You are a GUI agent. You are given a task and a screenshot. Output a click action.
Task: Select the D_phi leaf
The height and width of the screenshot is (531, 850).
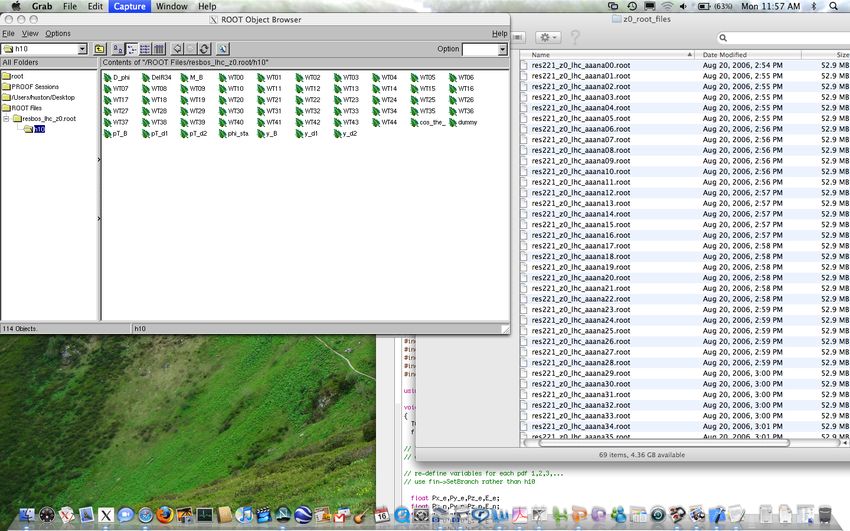pyautogui.click(x=117, y=77)
